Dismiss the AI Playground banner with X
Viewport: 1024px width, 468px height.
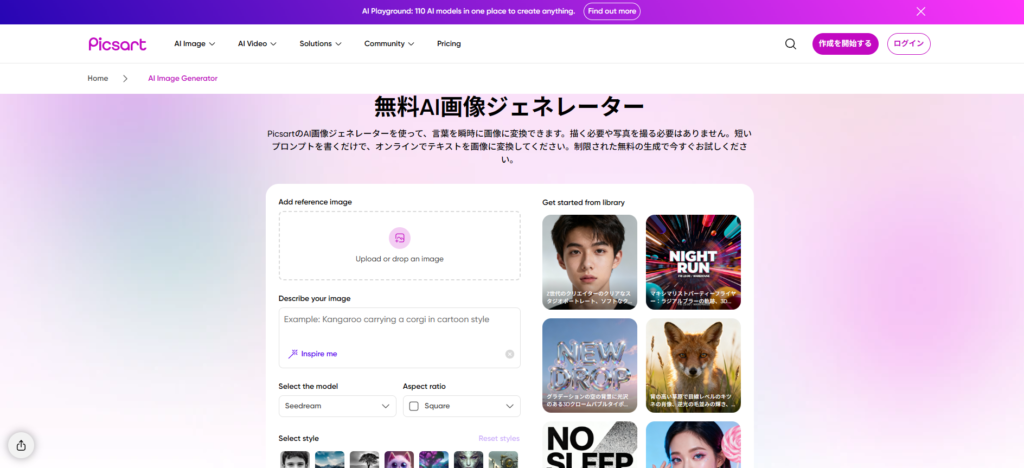tap(921, 11)
